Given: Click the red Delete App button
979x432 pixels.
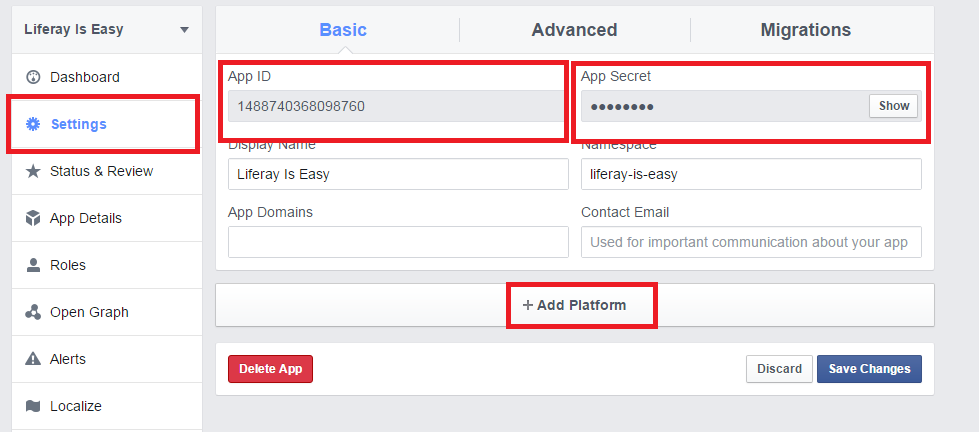Looking at the screenshot, I should click(270, 369).
